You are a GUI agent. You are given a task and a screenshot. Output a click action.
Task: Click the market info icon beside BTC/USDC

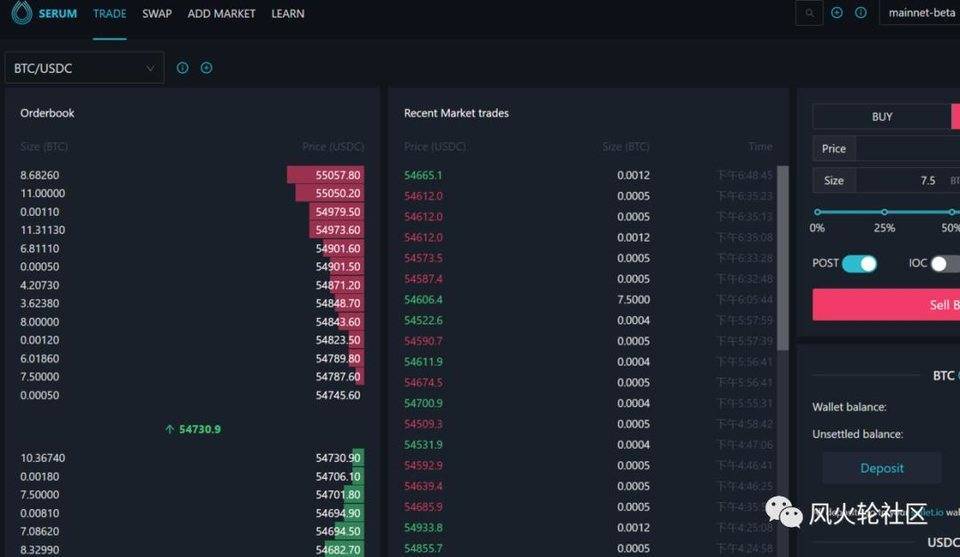tap(182, 68)
